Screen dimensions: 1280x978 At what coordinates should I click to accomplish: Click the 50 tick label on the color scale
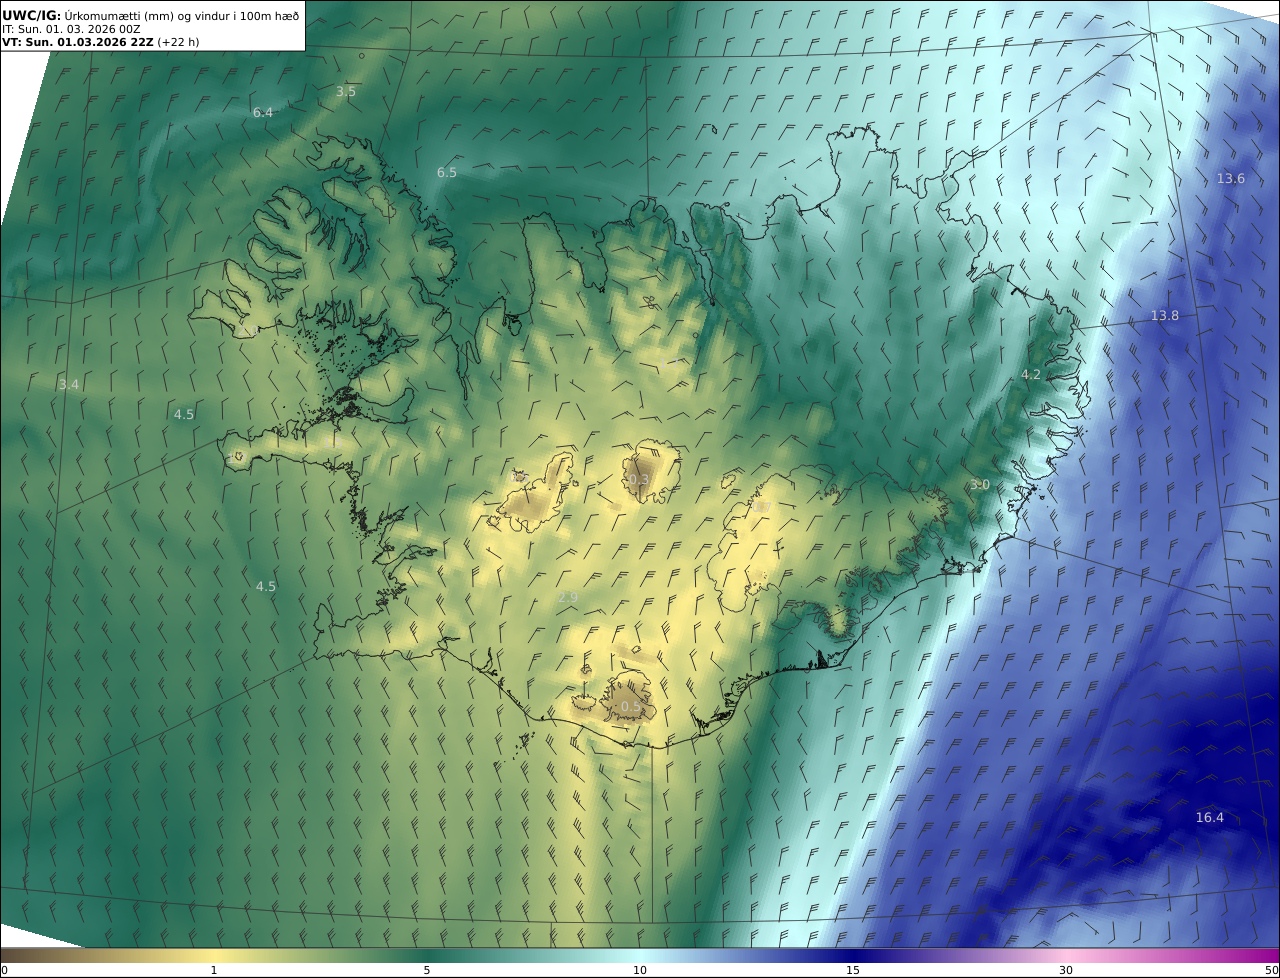[1271, 970]
